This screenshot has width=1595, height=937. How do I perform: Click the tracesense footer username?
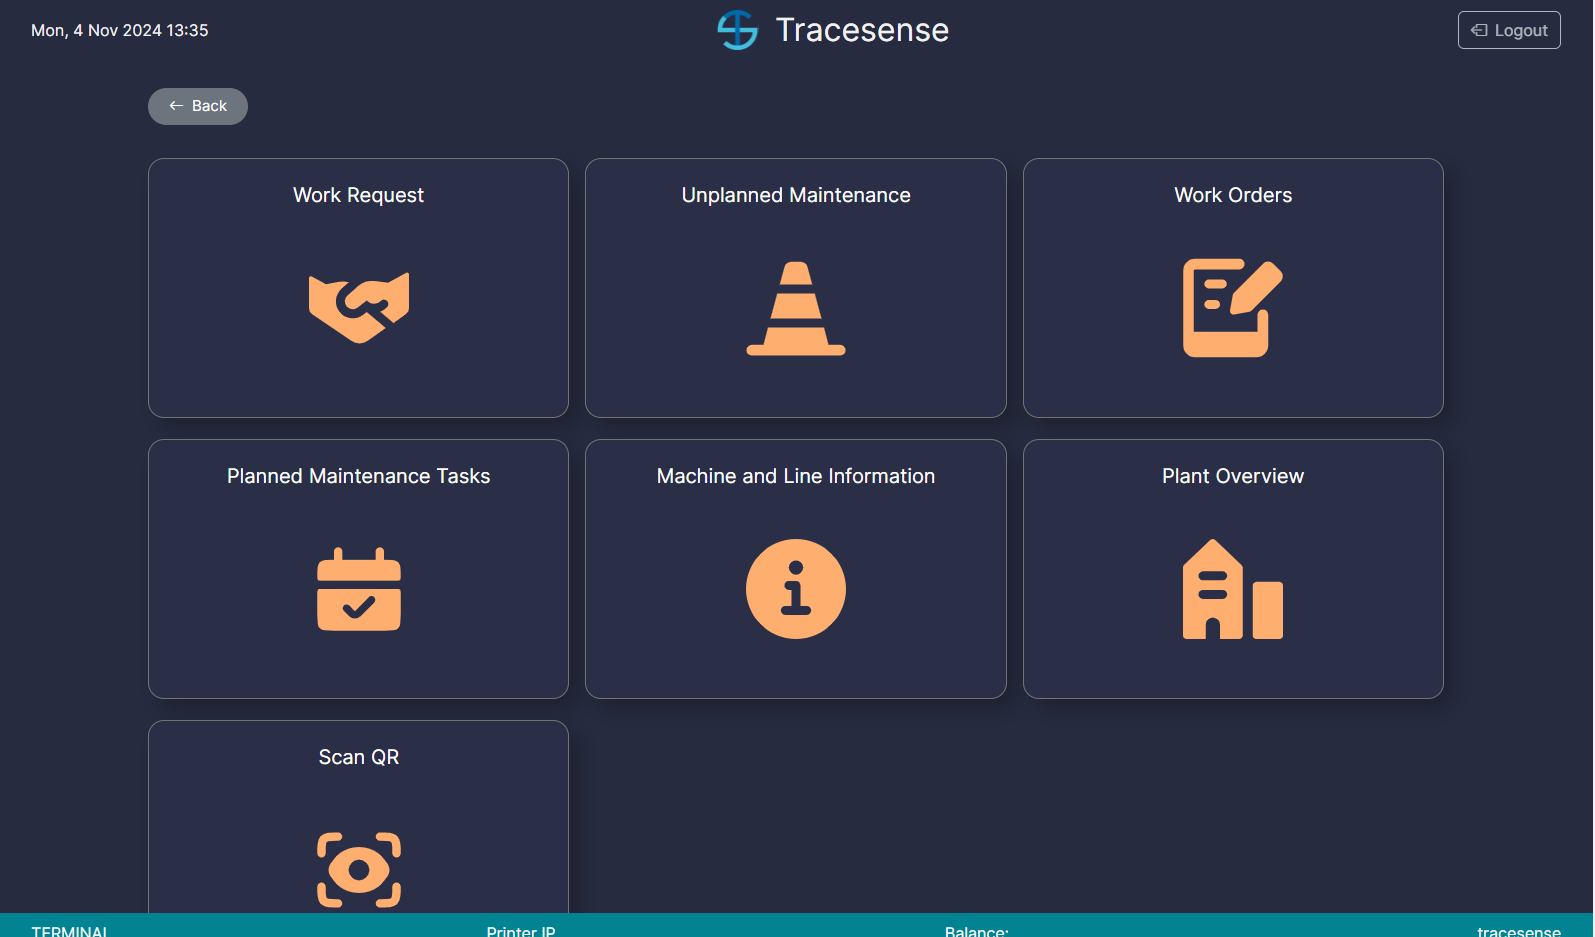coord(1519,930)
